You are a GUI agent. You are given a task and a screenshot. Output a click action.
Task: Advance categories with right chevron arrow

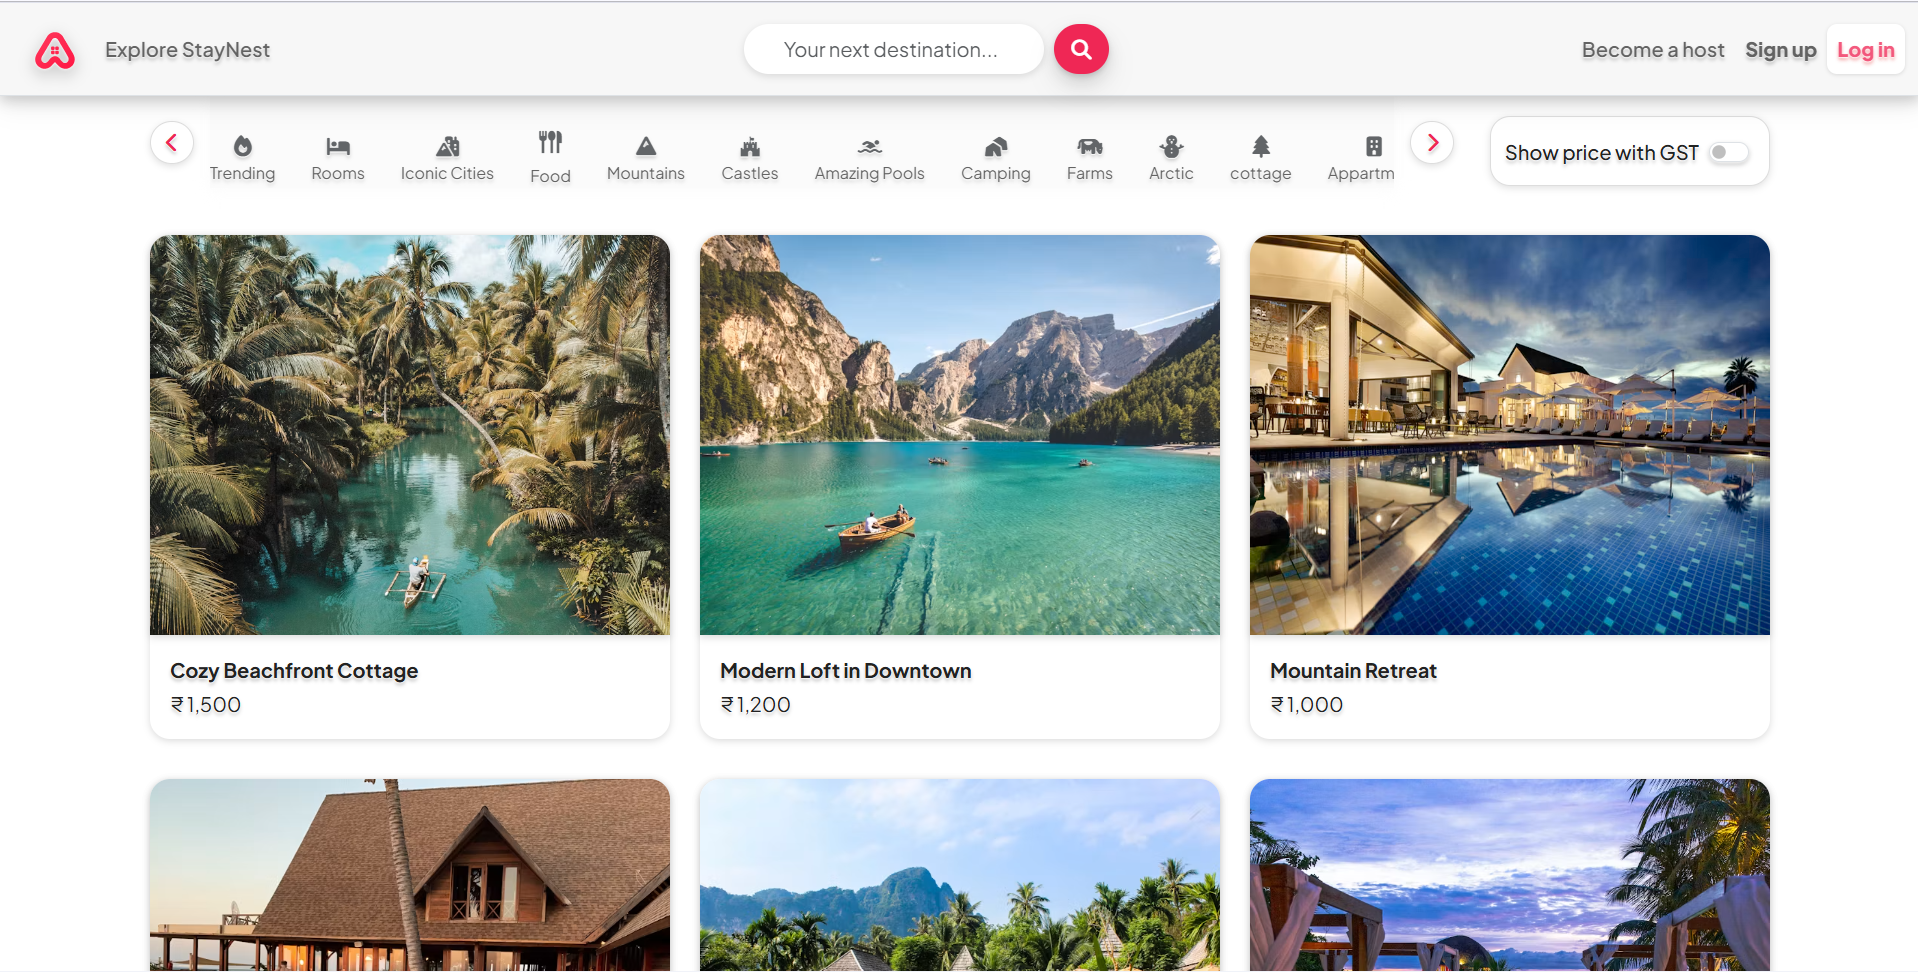(x=1432, y=143)
